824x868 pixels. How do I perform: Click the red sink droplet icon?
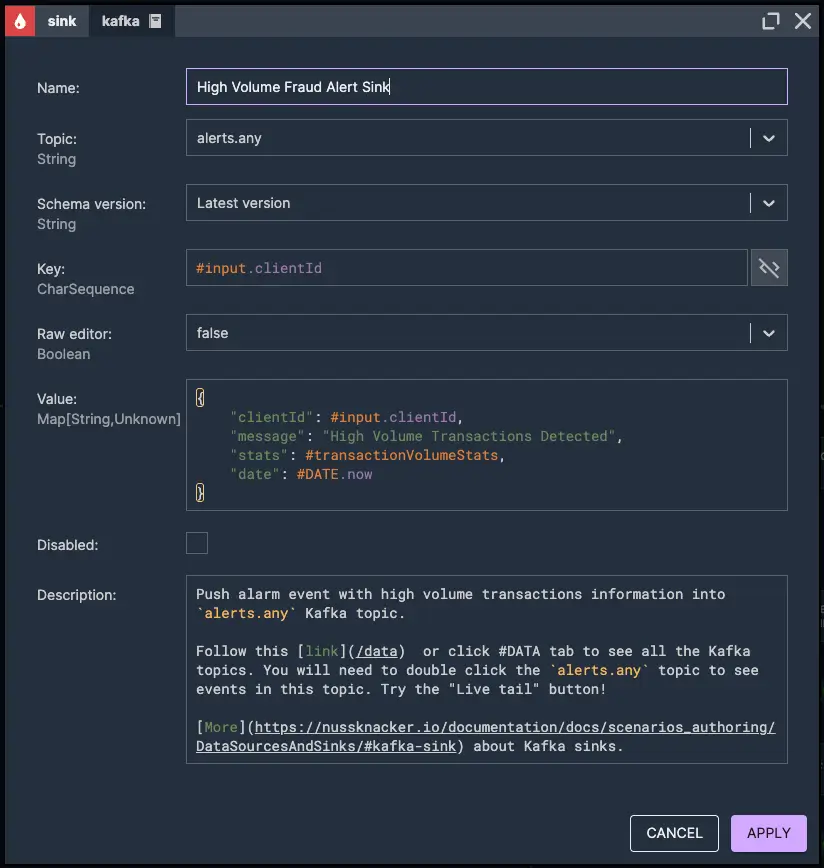(20, 21)
